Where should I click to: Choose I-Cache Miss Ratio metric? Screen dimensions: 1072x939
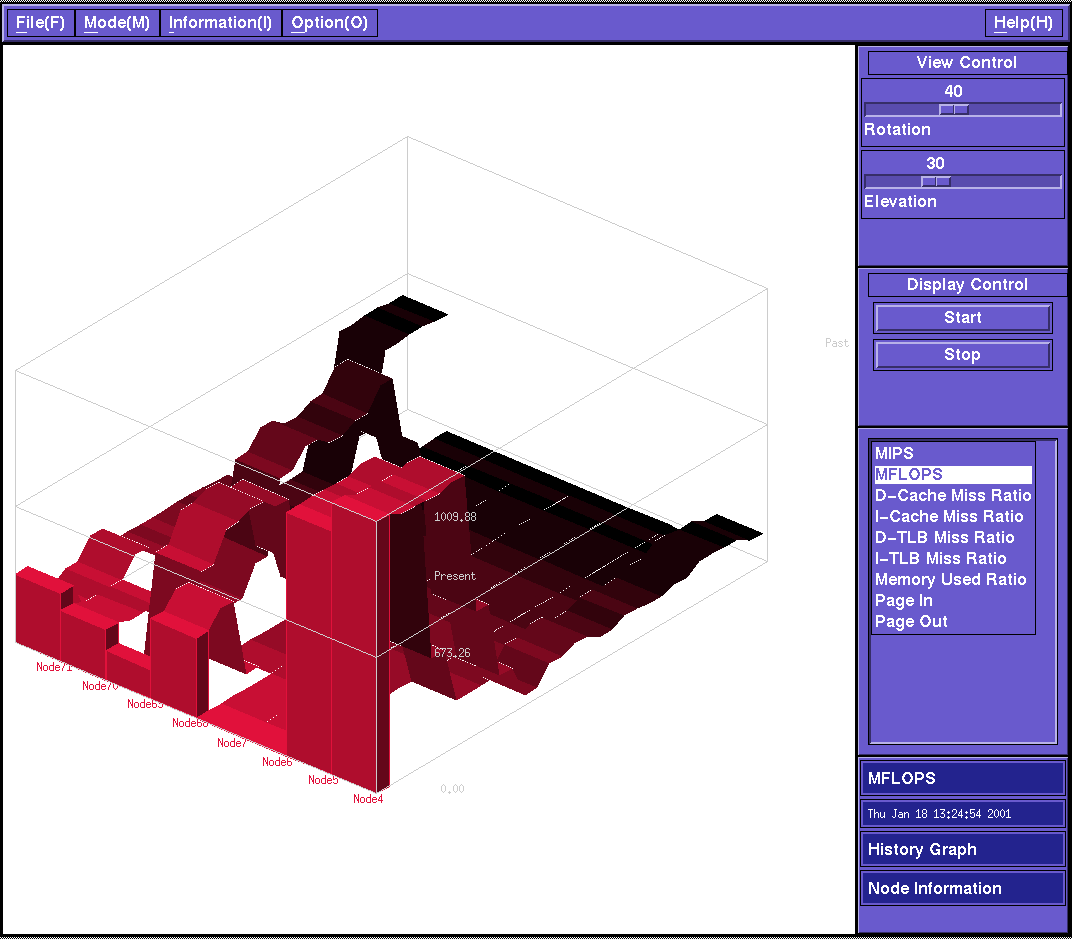tap(948, 517)
